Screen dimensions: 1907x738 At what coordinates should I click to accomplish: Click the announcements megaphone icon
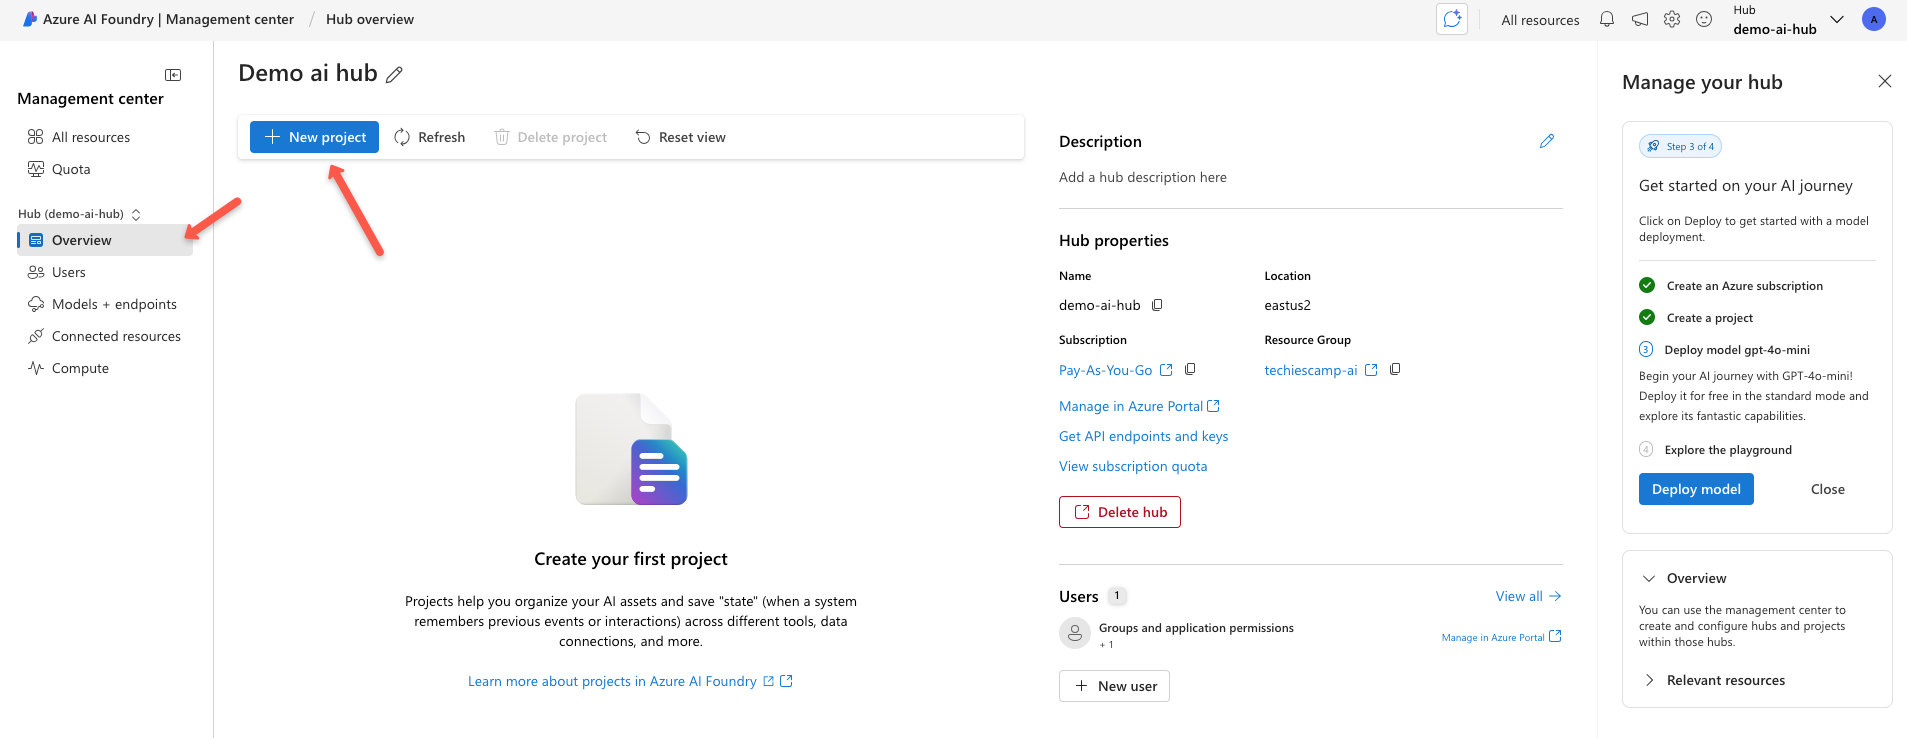(1640, 19)
